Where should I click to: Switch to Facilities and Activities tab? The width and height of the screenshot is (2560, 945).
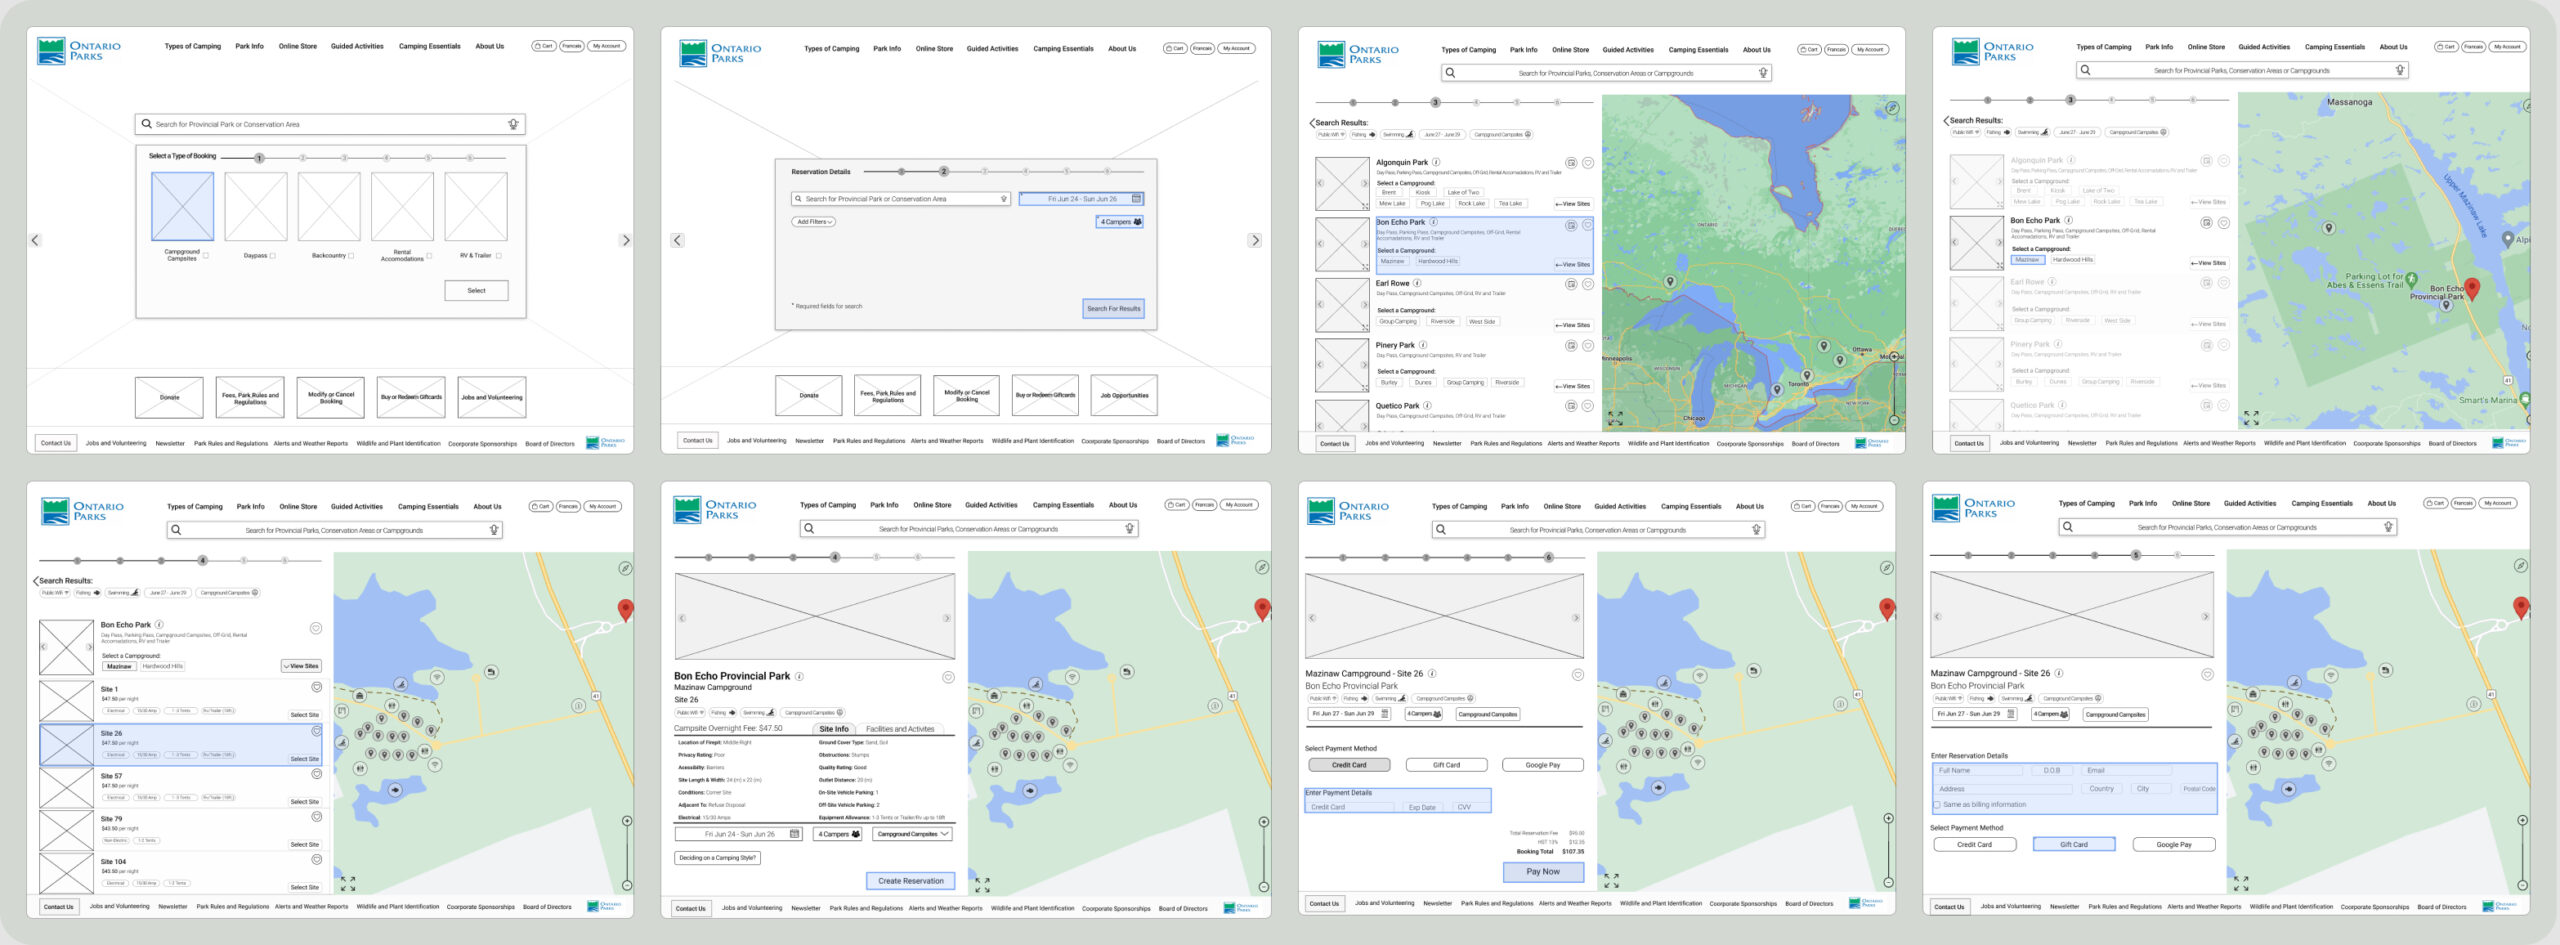tap(900, 729)
